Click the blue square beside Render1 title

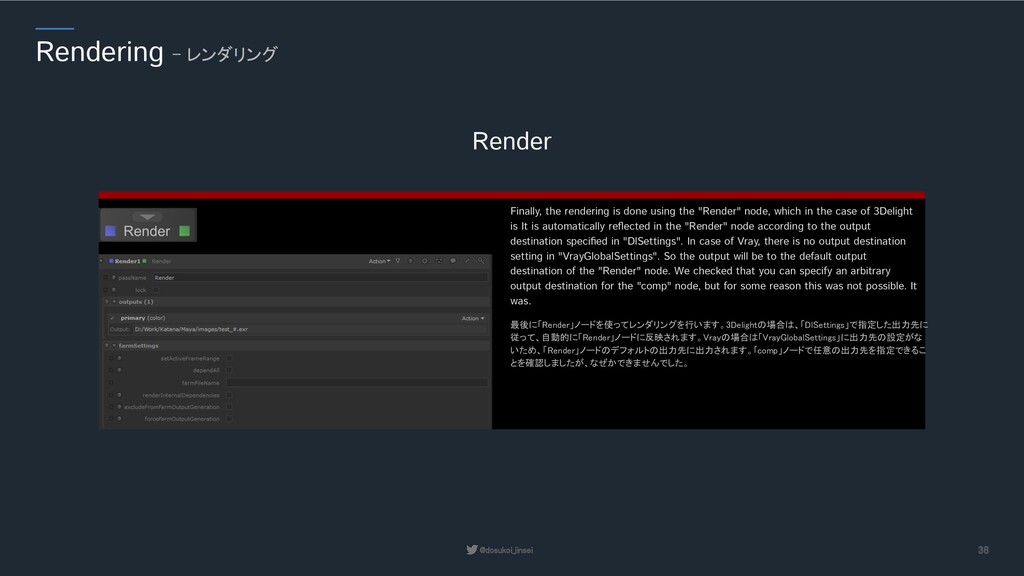click(x=111, y=261)
